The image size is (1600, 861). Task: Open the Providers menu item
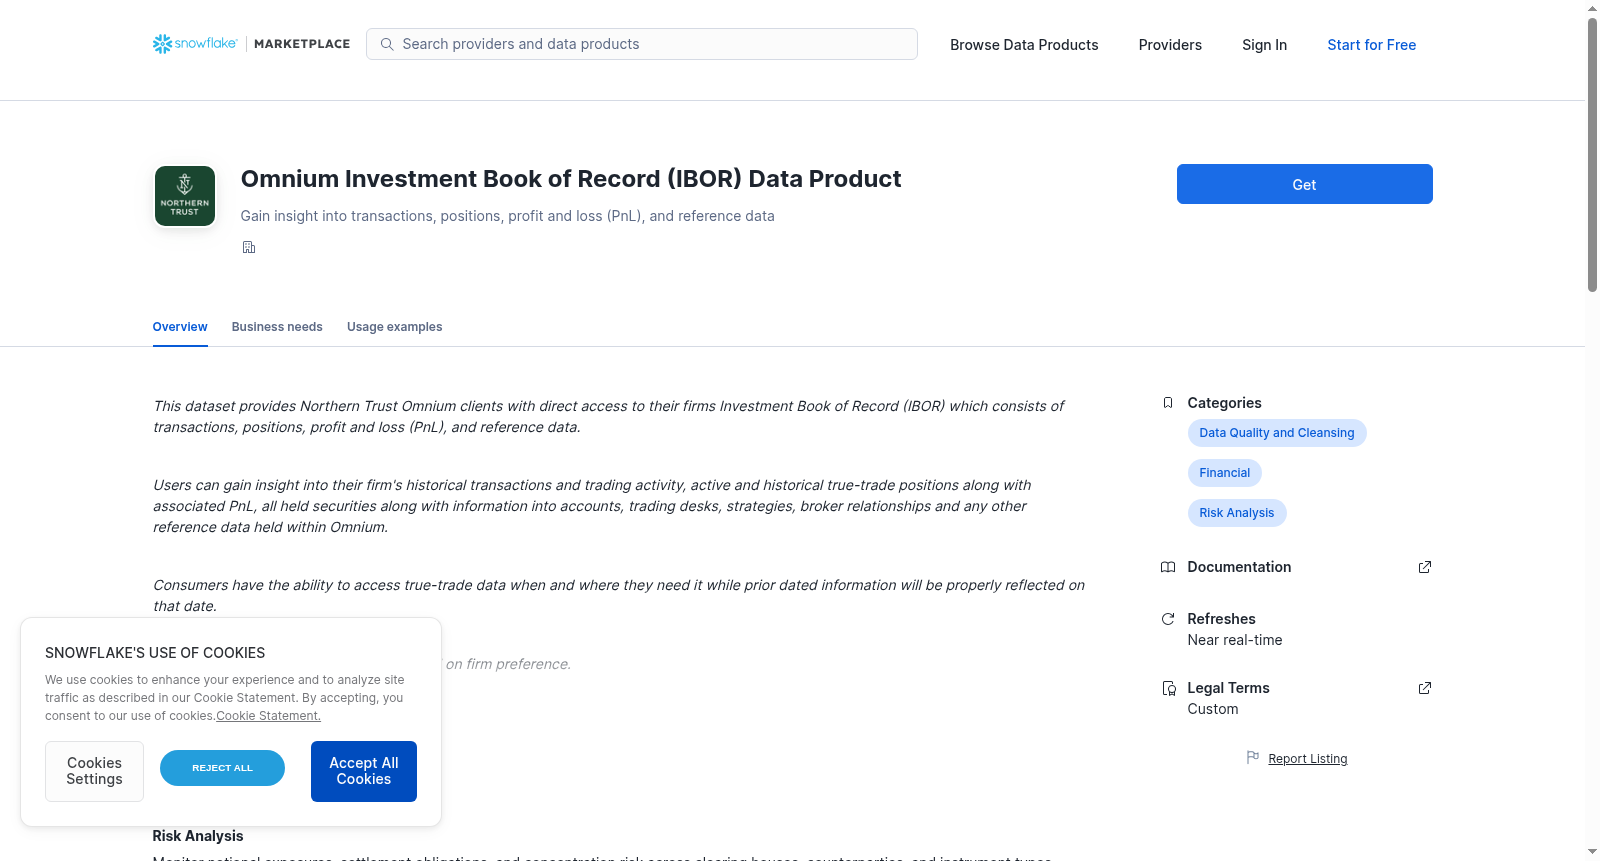click(1170, 45)
